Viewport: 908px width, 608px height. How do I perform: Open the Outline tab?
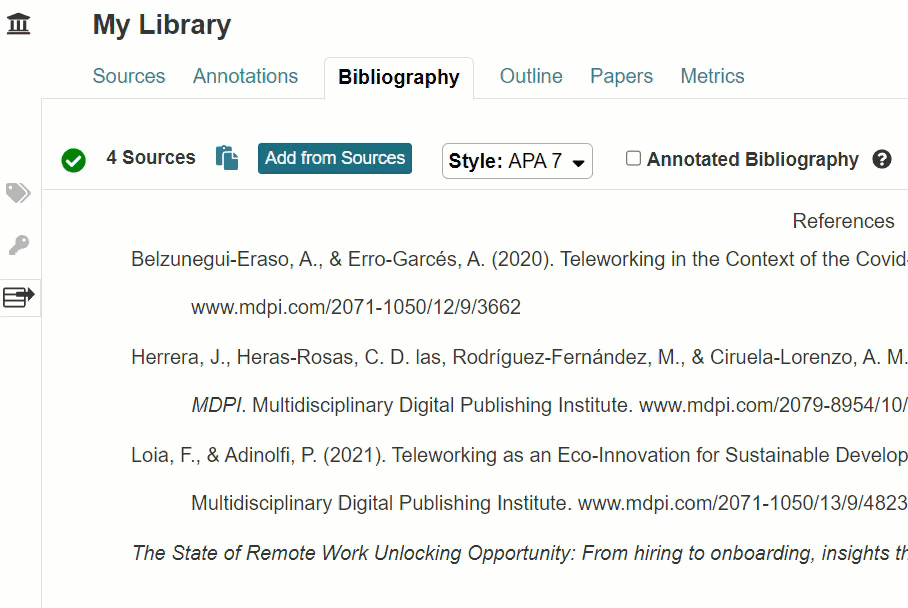pyautogui.click(x=530, y=76)
